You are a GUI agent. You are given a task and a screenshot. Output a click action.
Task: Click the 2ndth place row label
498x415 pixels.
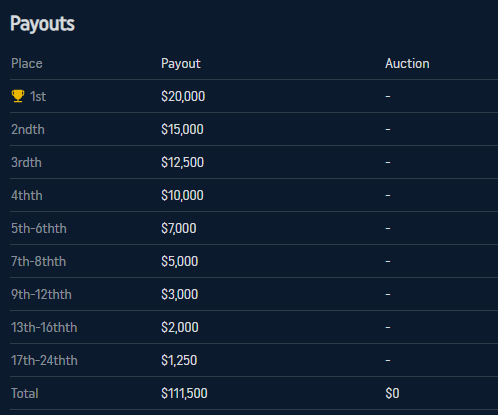coord(28,129)
